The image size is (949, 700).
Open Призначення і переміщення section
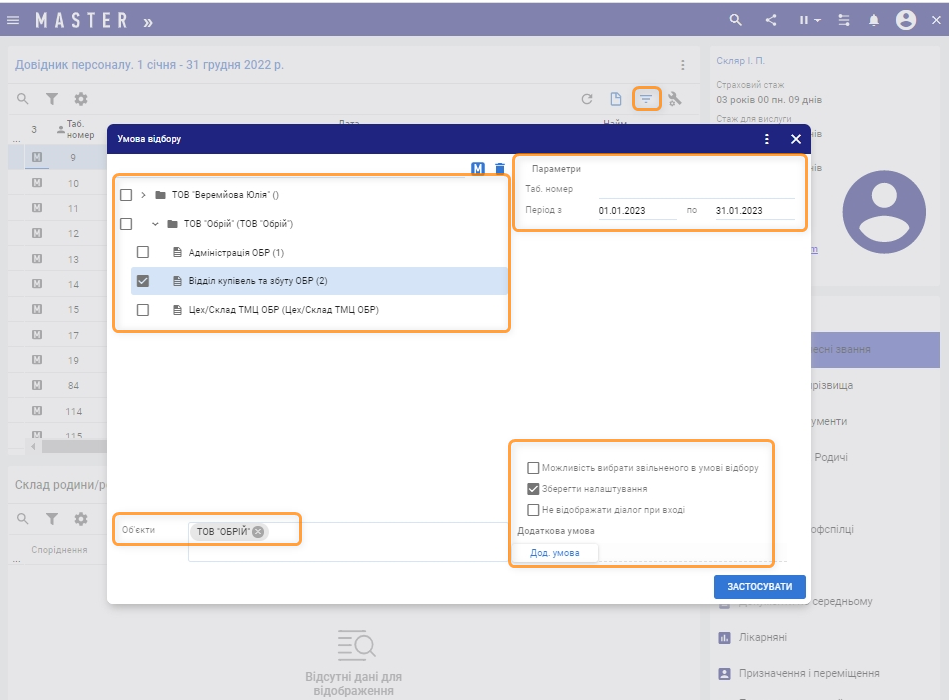click(x=808, y=673)
